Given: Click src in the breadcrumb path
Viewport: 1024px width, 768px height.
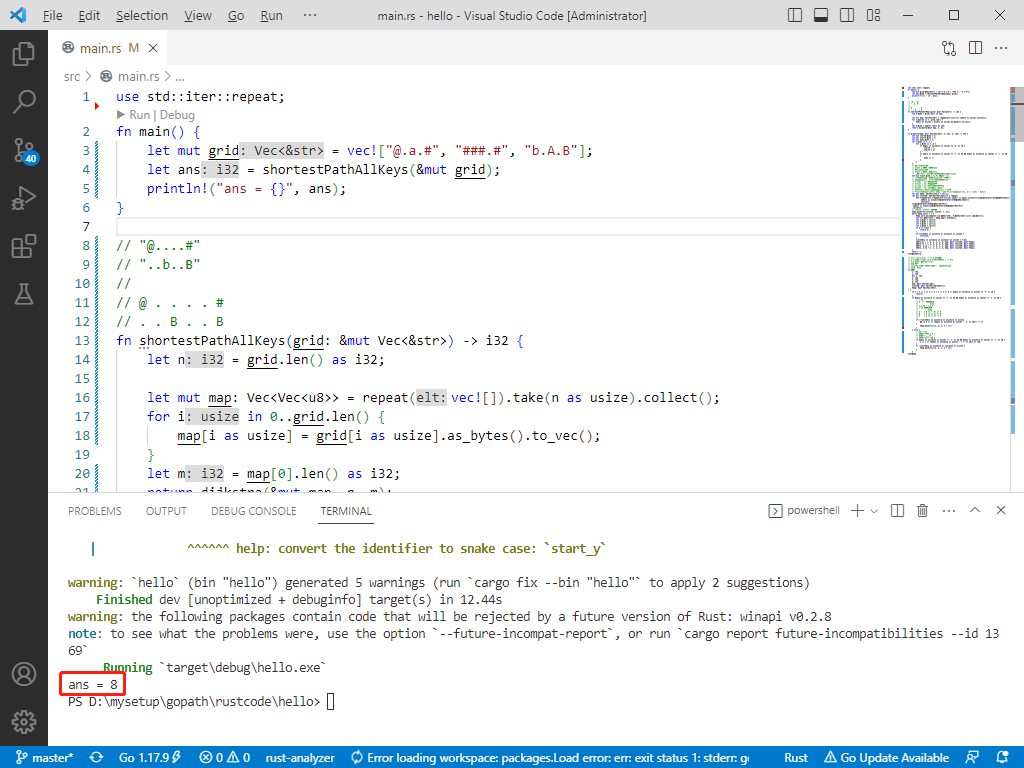Looking at the screenshot, I should (x=72, y=76).
